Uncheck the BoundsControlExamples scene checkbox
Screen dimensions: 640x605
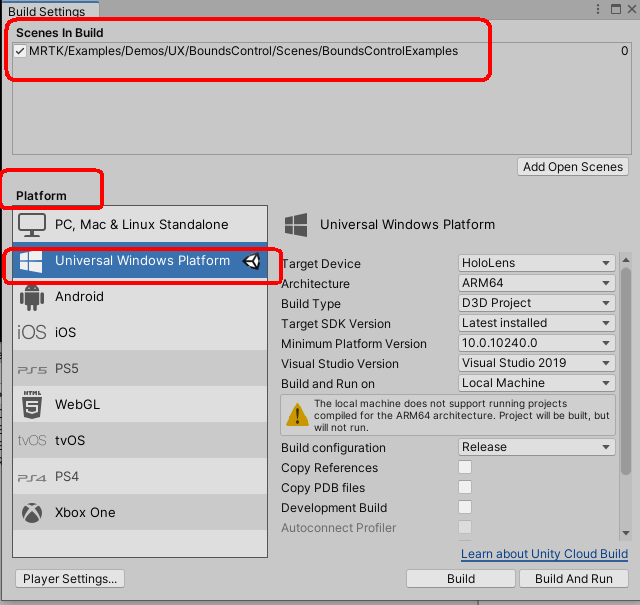click(x=20, y=51)
